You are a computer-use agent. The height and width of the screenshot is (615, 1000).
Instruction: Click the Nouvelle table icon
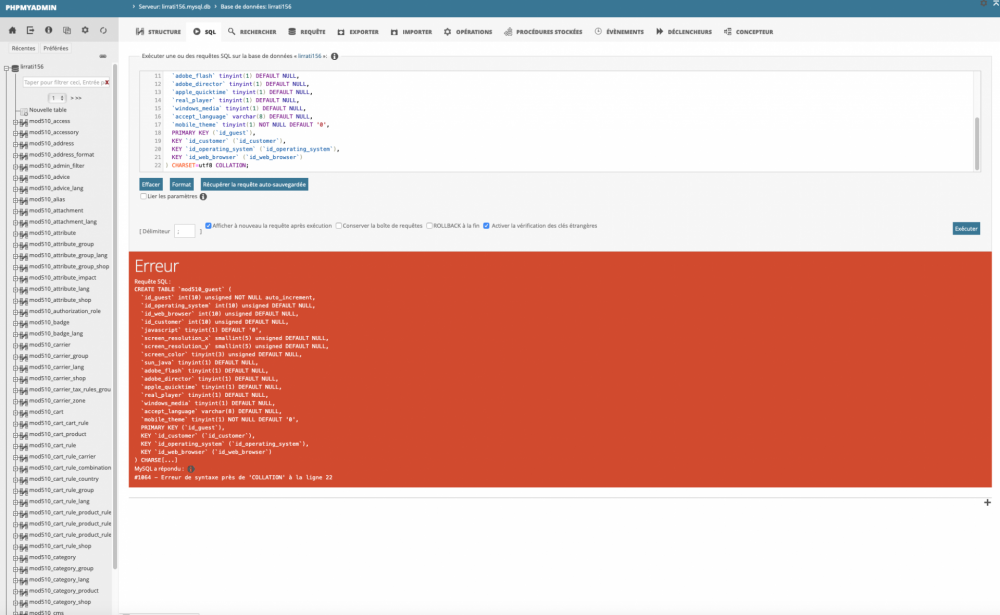[x=24, y=111]
